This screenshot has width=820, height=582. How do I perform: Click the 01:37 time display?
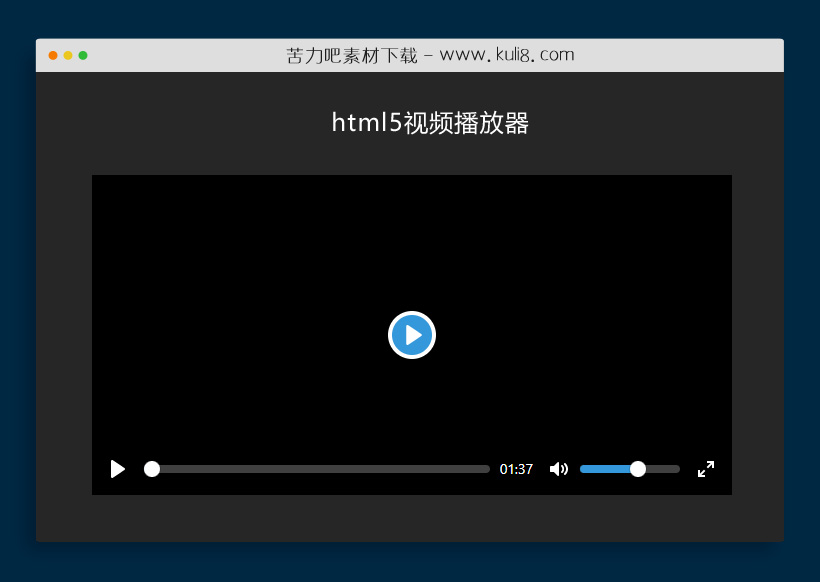click(516, 469)
